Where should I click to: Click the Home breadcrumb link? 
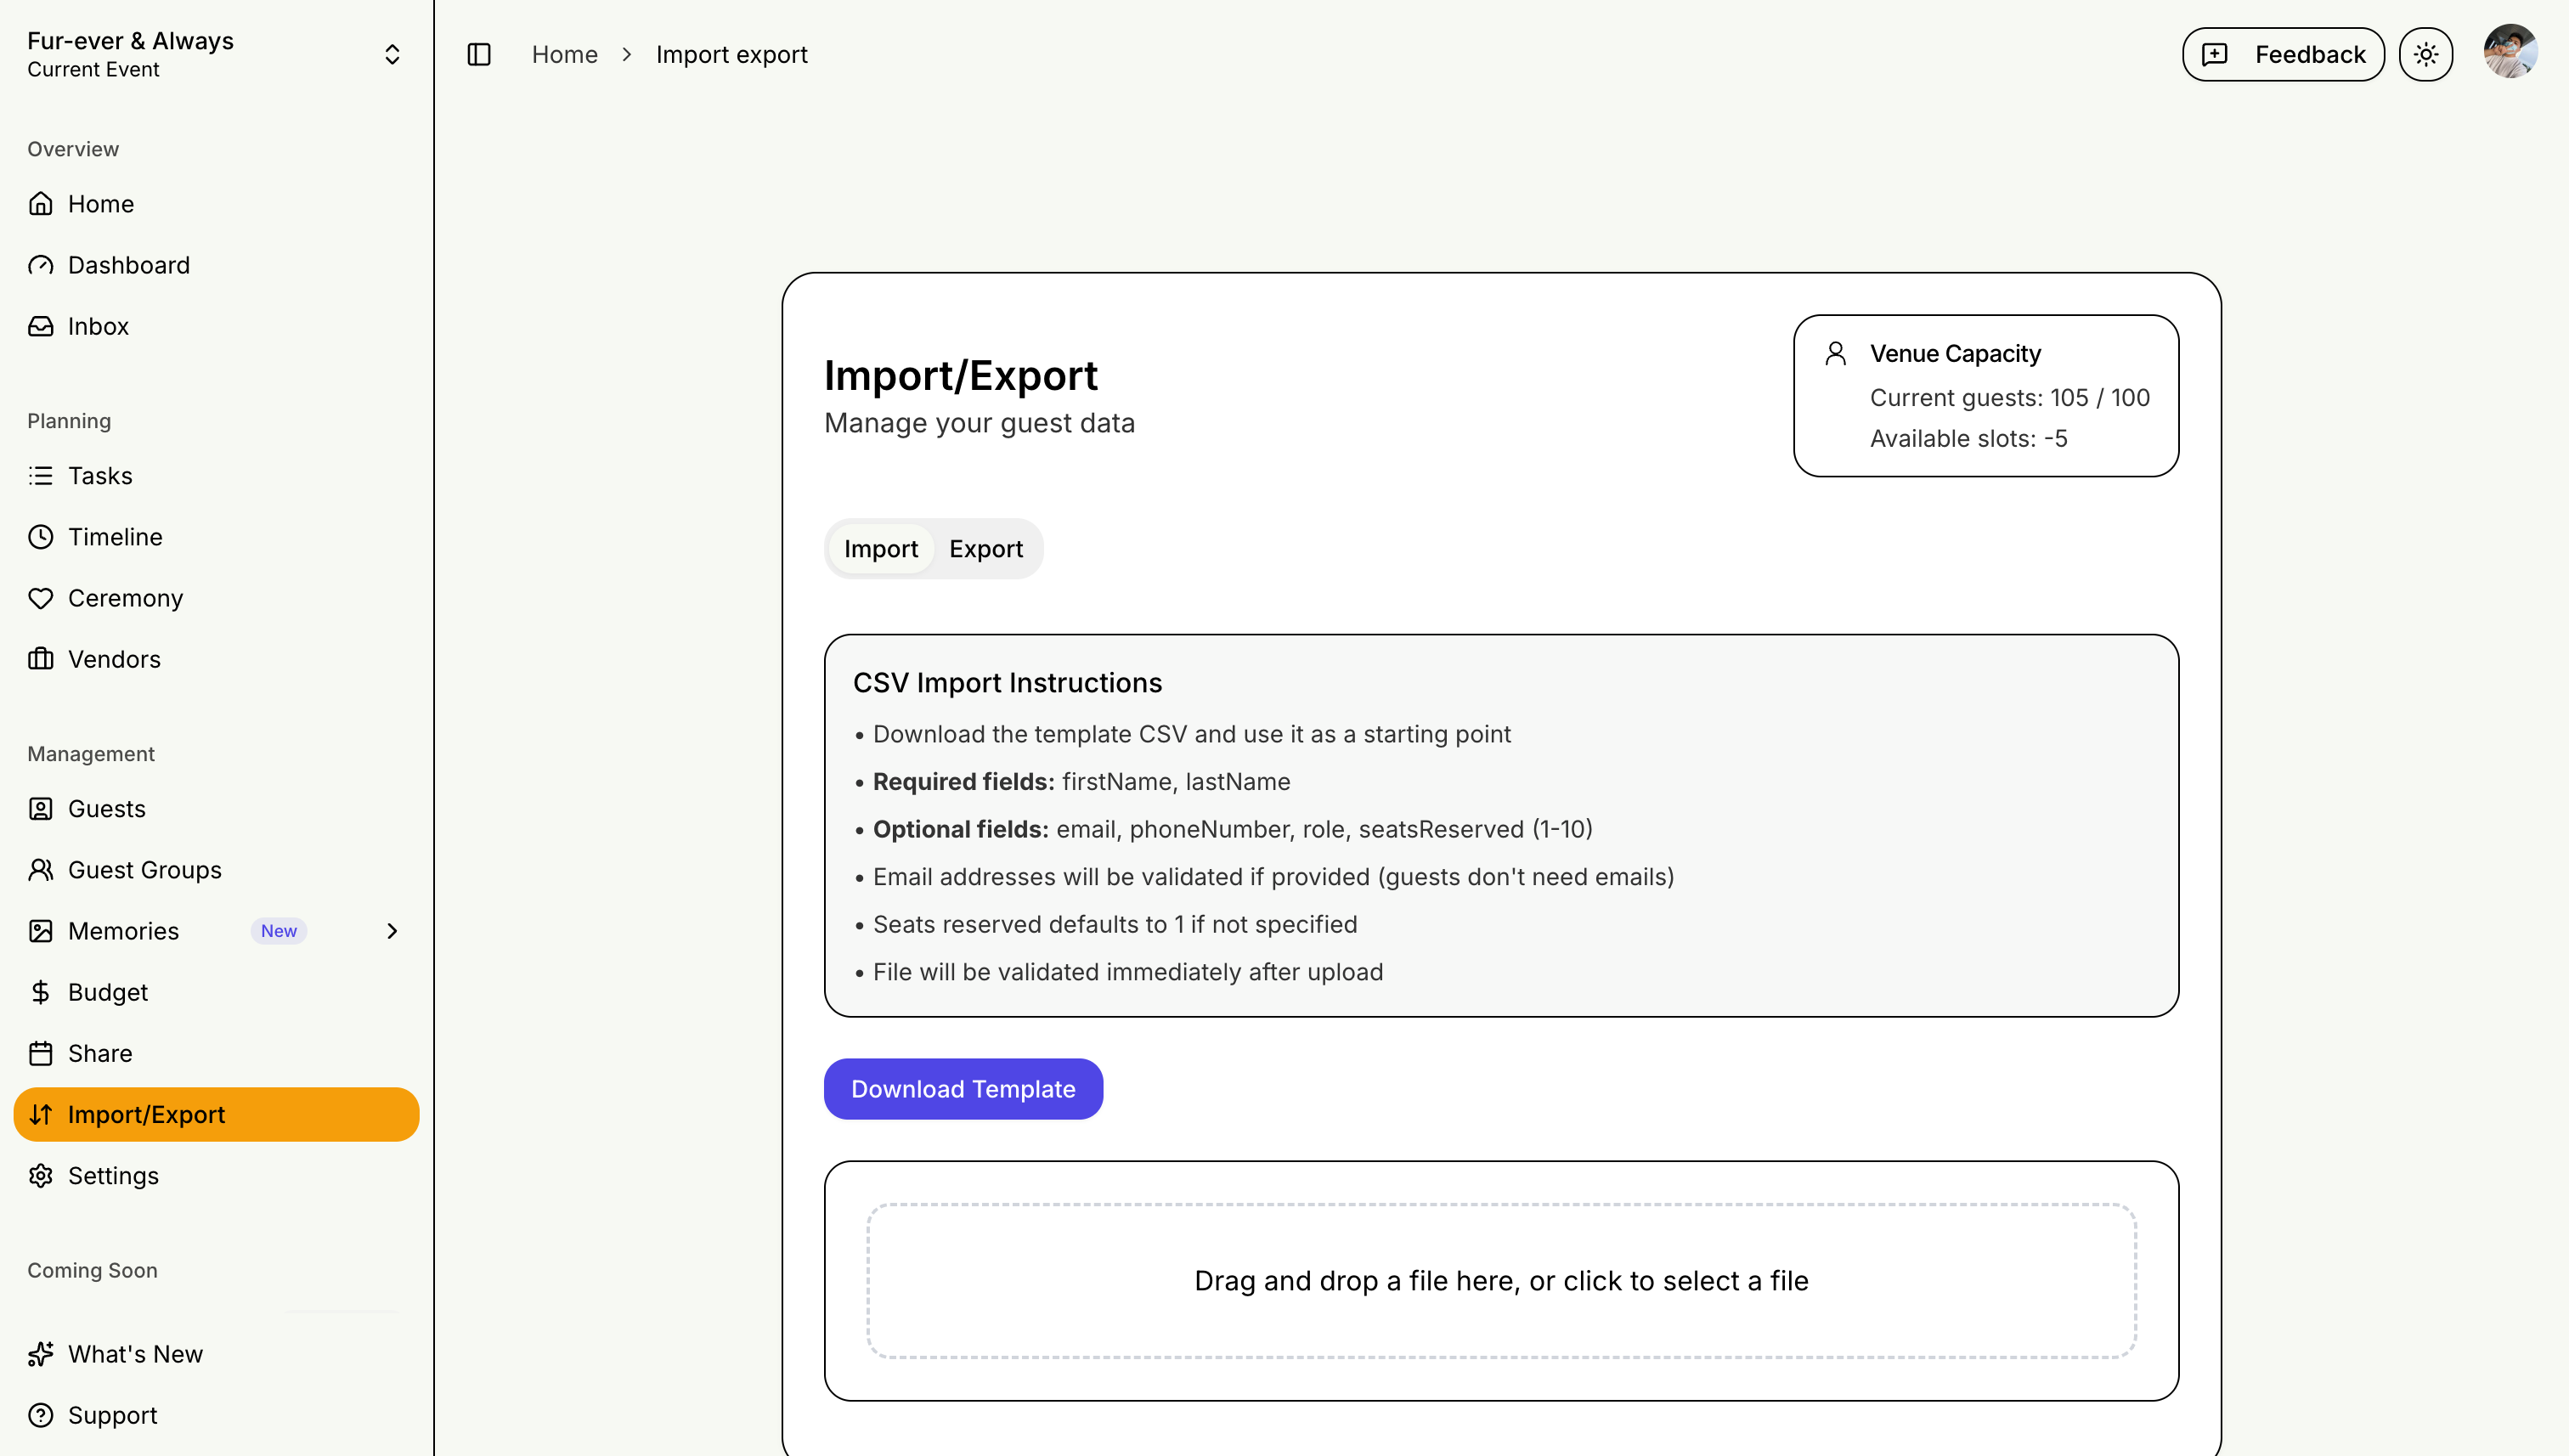(564, 54)
